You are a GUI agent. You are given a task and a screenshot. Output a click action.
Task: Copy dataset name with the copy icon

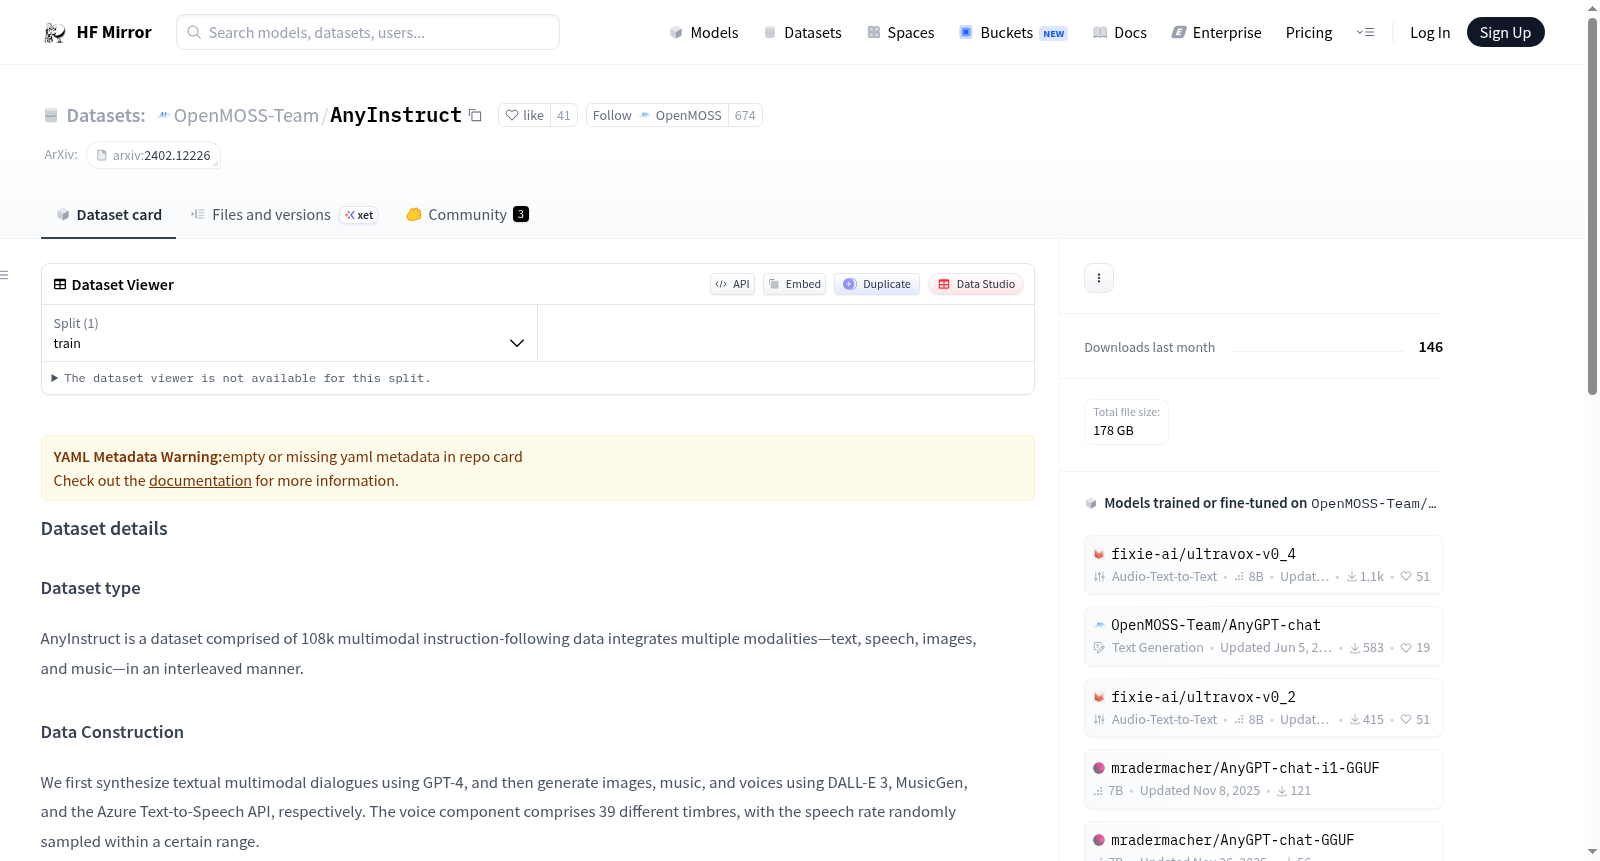[476, 116]
